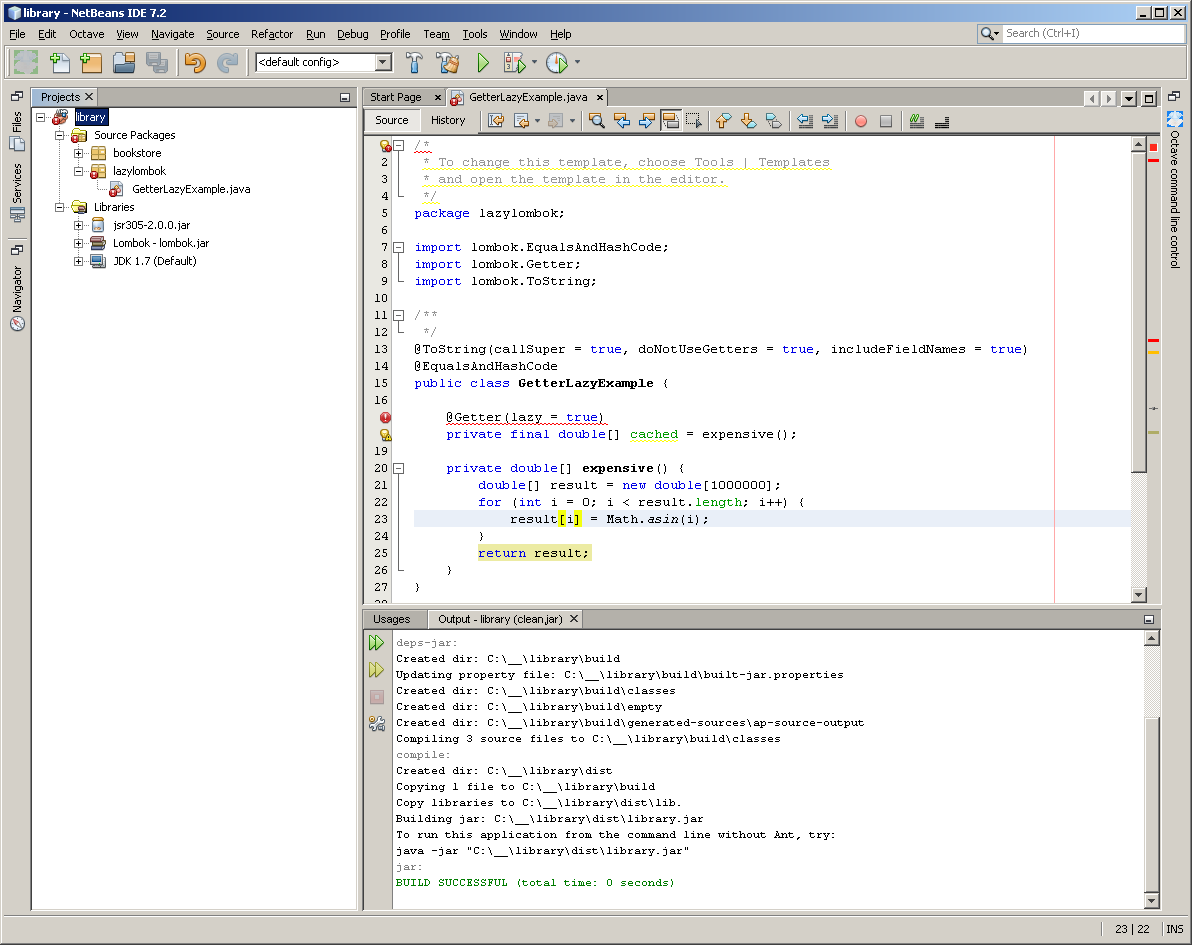The image size is (1192, 945).
Task: Click the Save All icon
Action: (x=157, y=62)
